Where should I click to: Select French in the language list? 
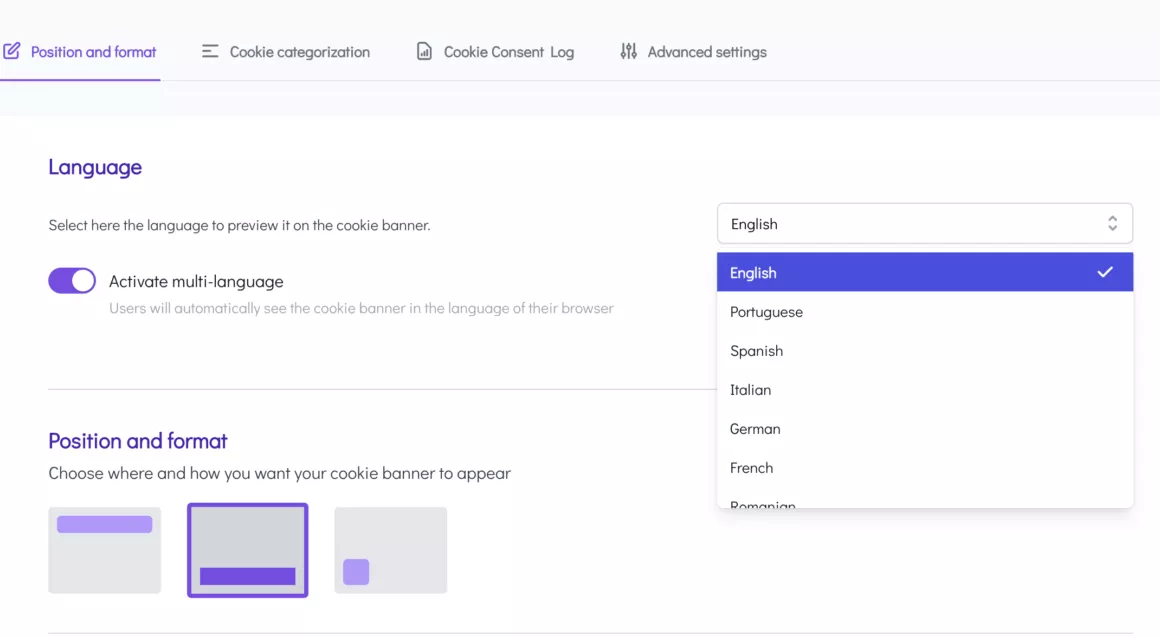pos(751,468)
